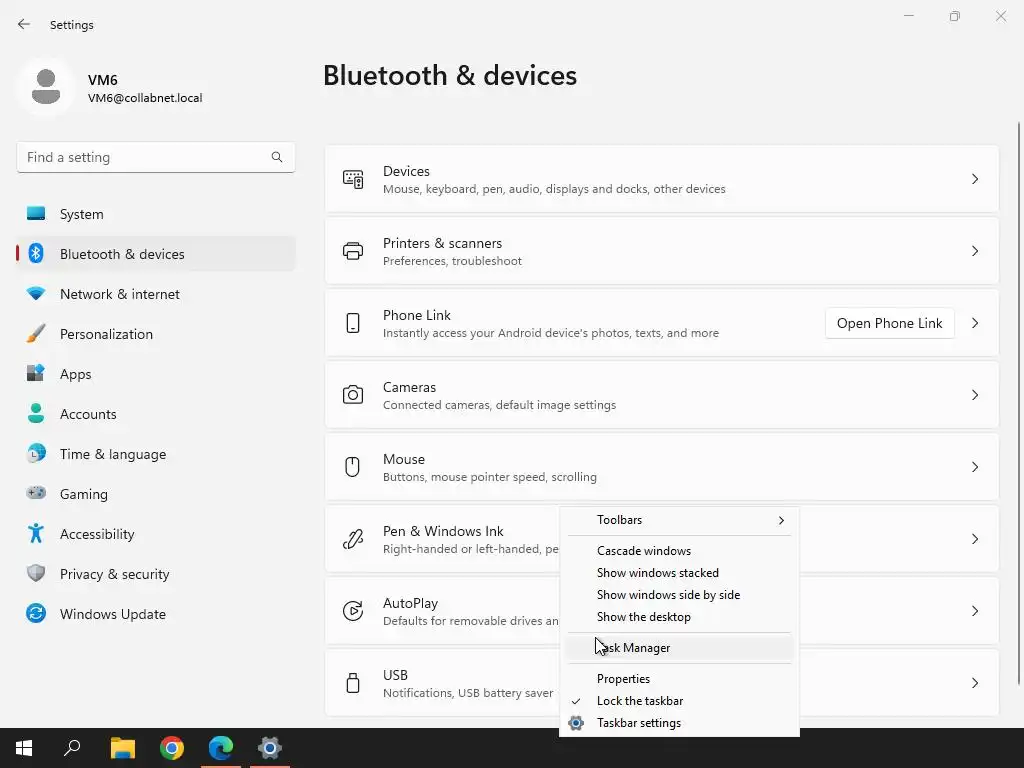Click the Cameras camera icon

(x=353, y=395)
